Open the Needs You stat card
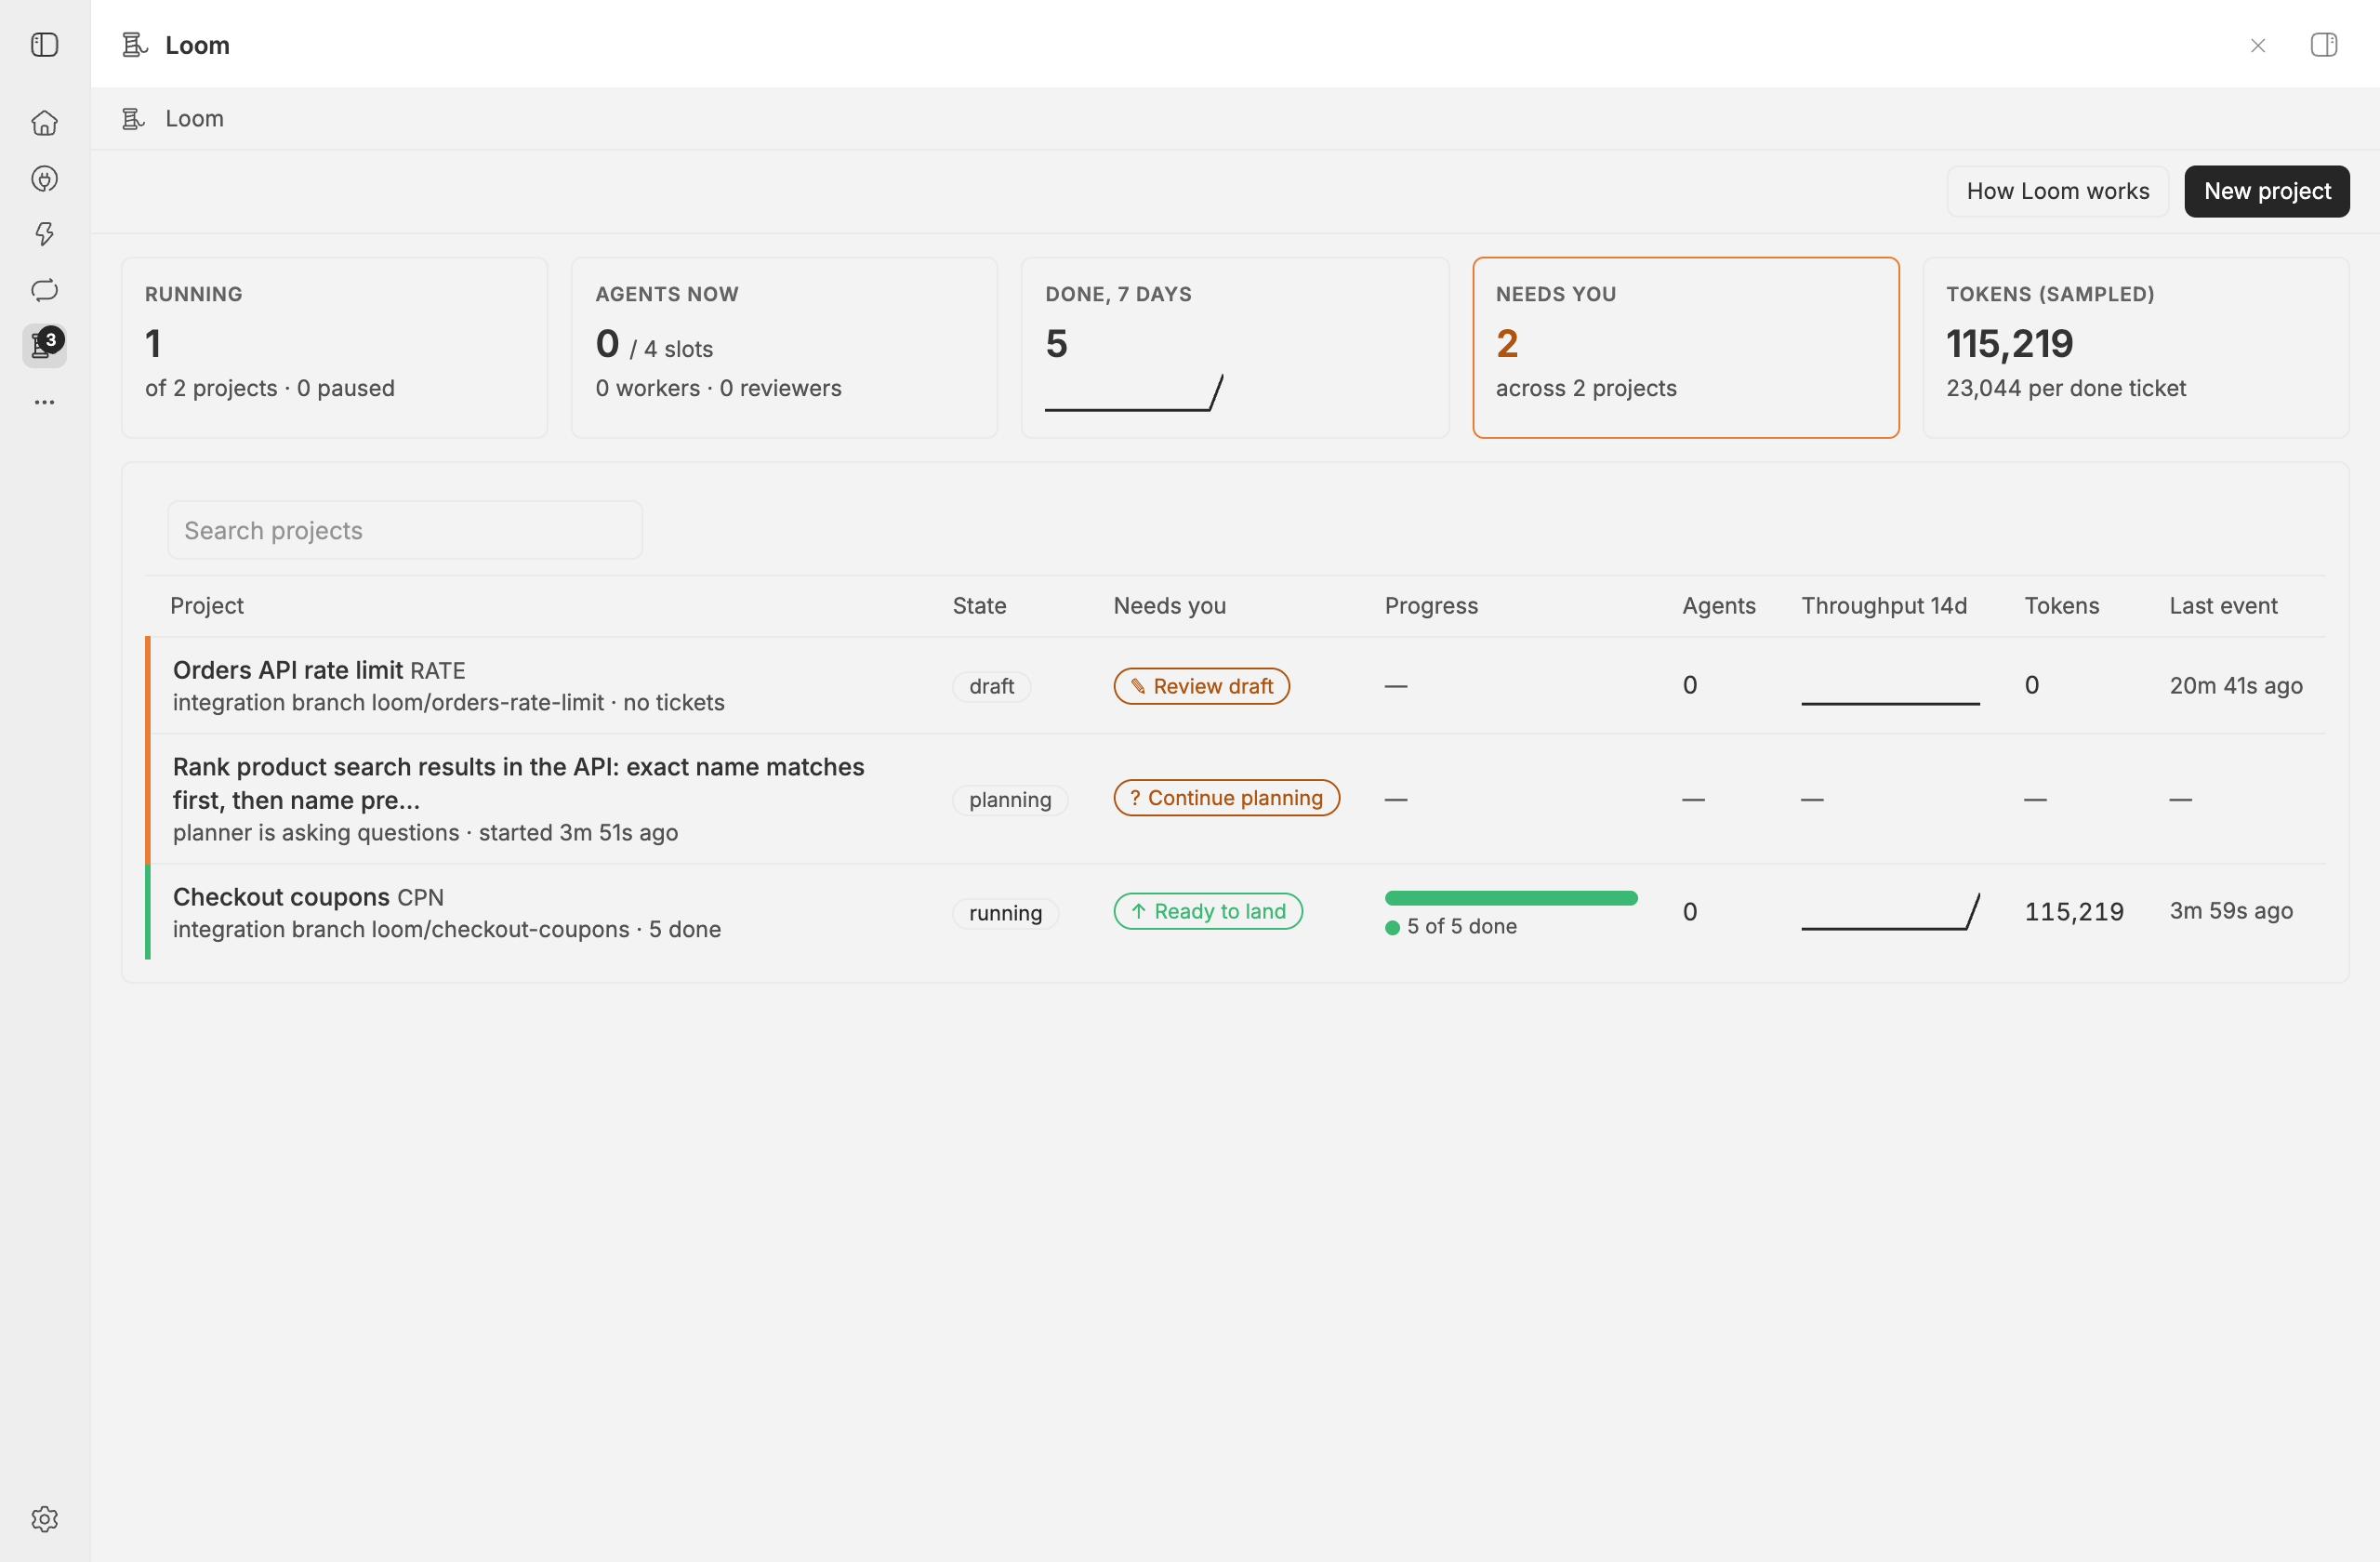Viewport: 2380px width, 1562px height. [1686, 348]
